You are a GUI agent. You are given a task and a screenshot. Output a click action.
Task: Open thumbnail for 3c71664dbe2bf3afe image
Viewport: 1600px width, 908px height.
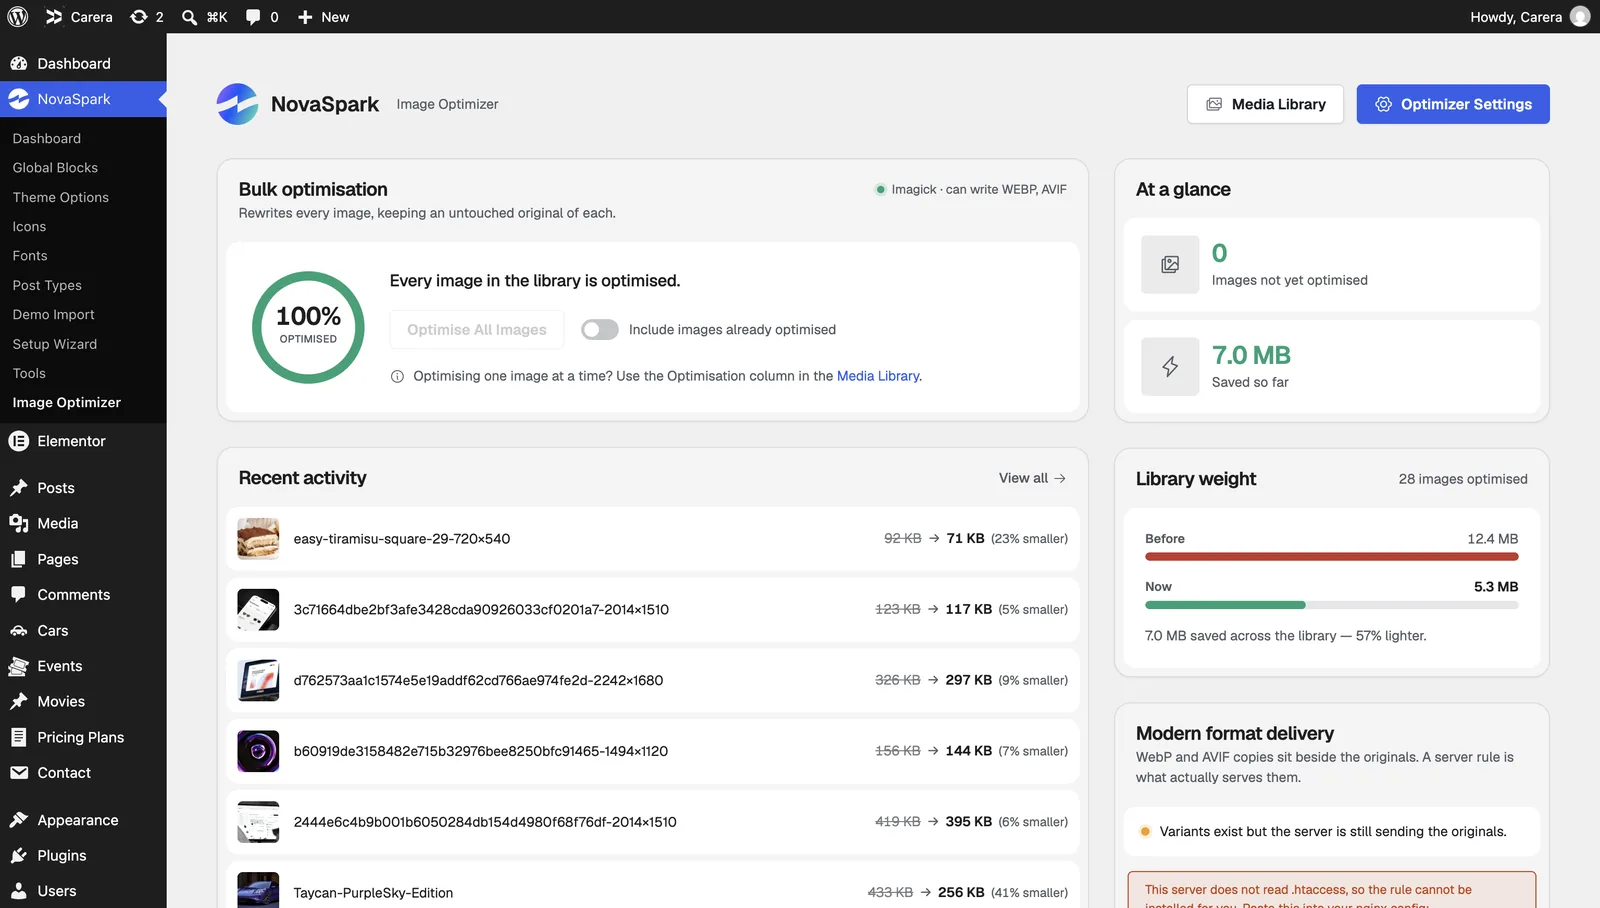click(x=258, y=610)
